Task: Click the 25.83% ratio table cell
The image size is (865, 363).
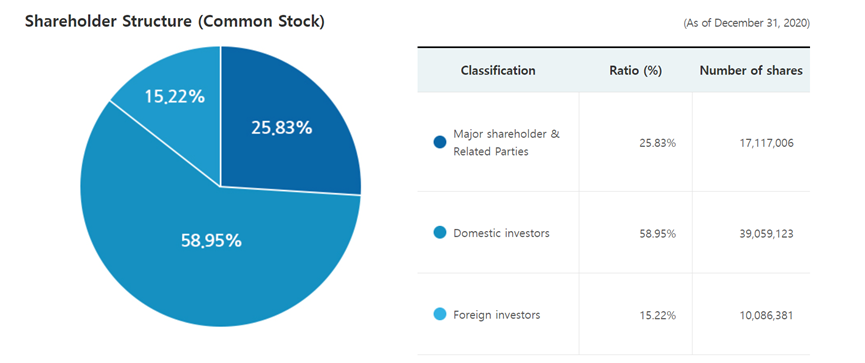Action: (x=656, y=143)
